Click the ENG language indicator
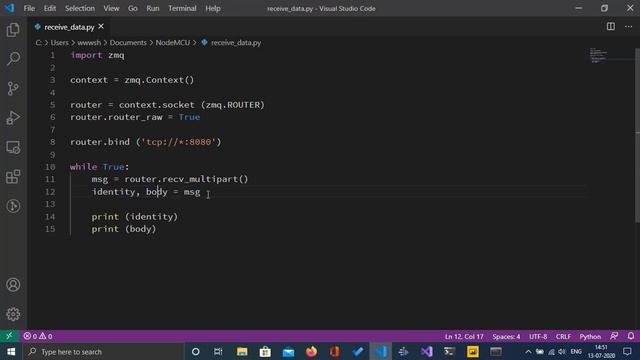Image resolution: width=640 pixels, height=360 pixels. pyautogui.click(x=576, y=351)
